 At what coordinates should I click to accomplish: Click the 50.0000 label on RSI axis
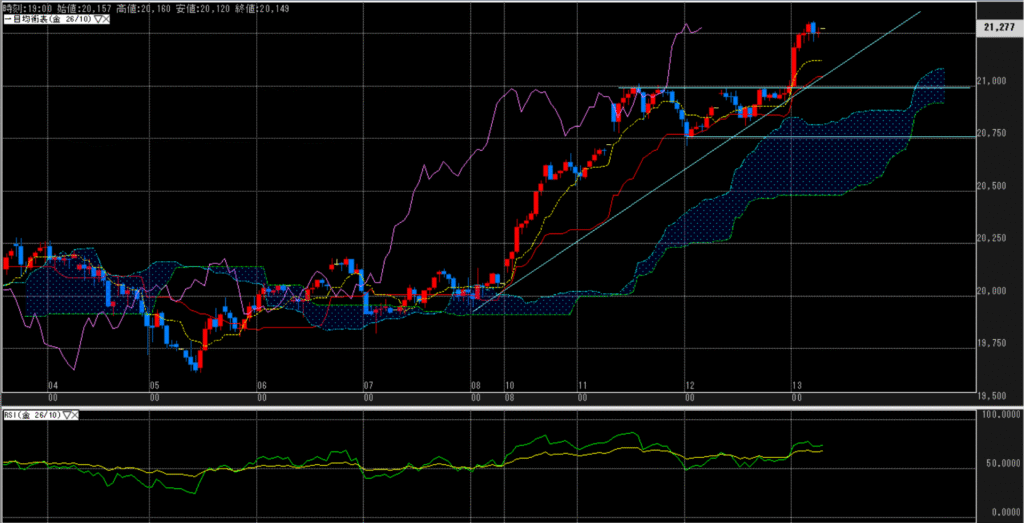click(1000, 465)
